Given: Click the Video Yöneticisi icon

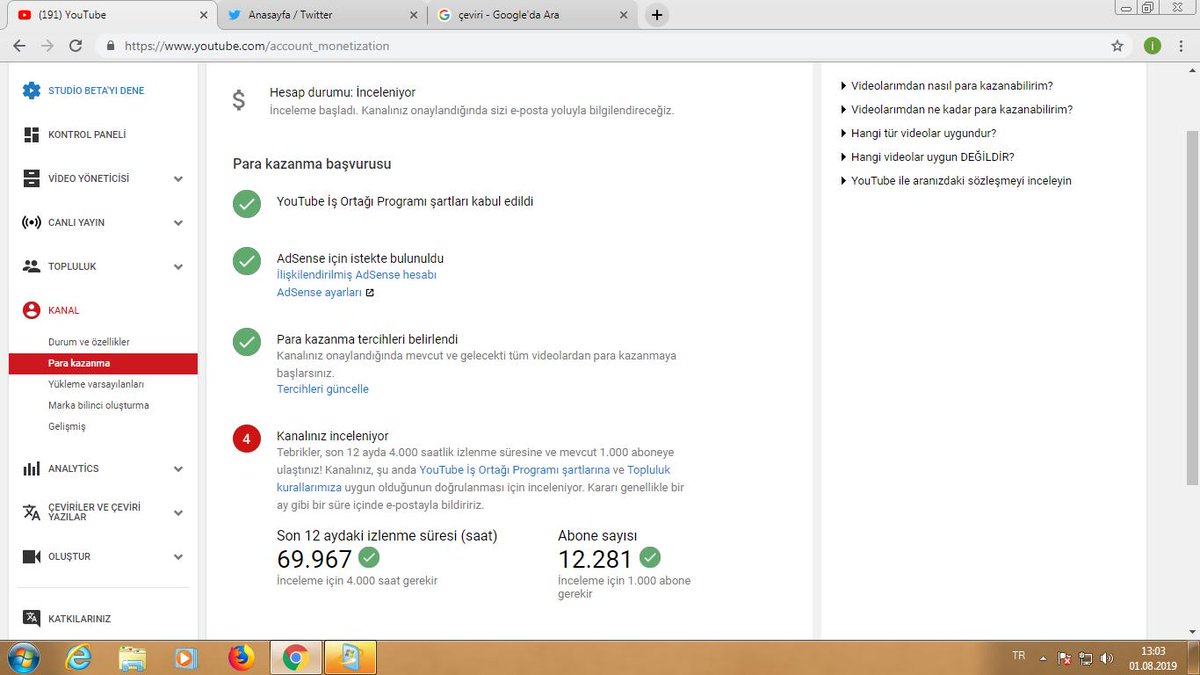Looking at the screenshot, I should (31, 178).
